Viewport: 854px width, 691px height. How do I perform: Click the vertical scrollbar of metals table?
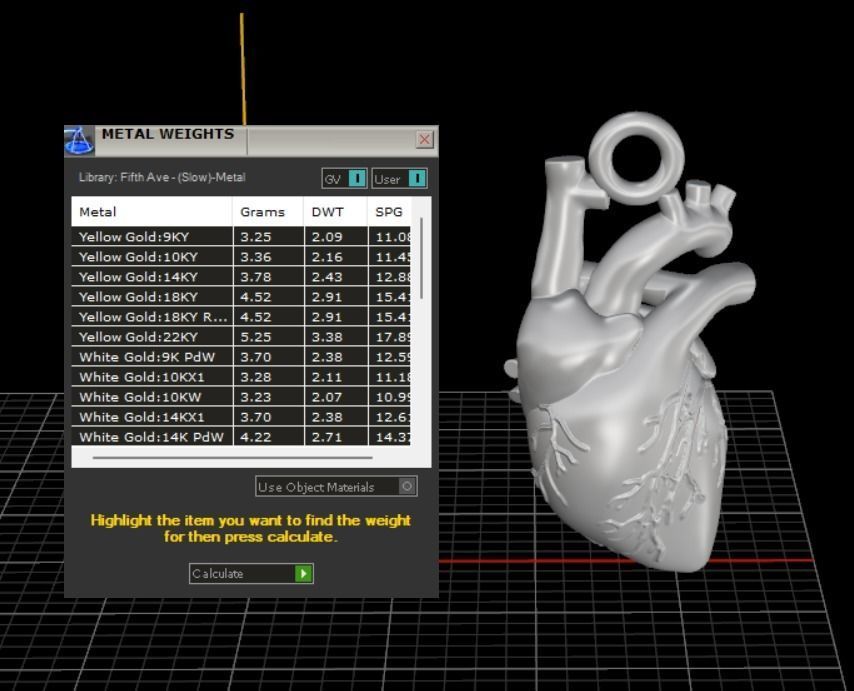[422, 258]
